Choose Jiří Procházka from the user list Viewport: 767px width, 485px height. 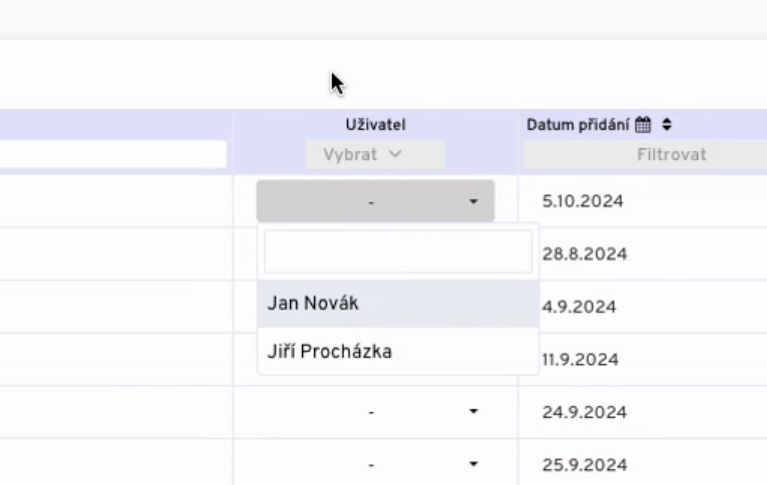point(398,351)
